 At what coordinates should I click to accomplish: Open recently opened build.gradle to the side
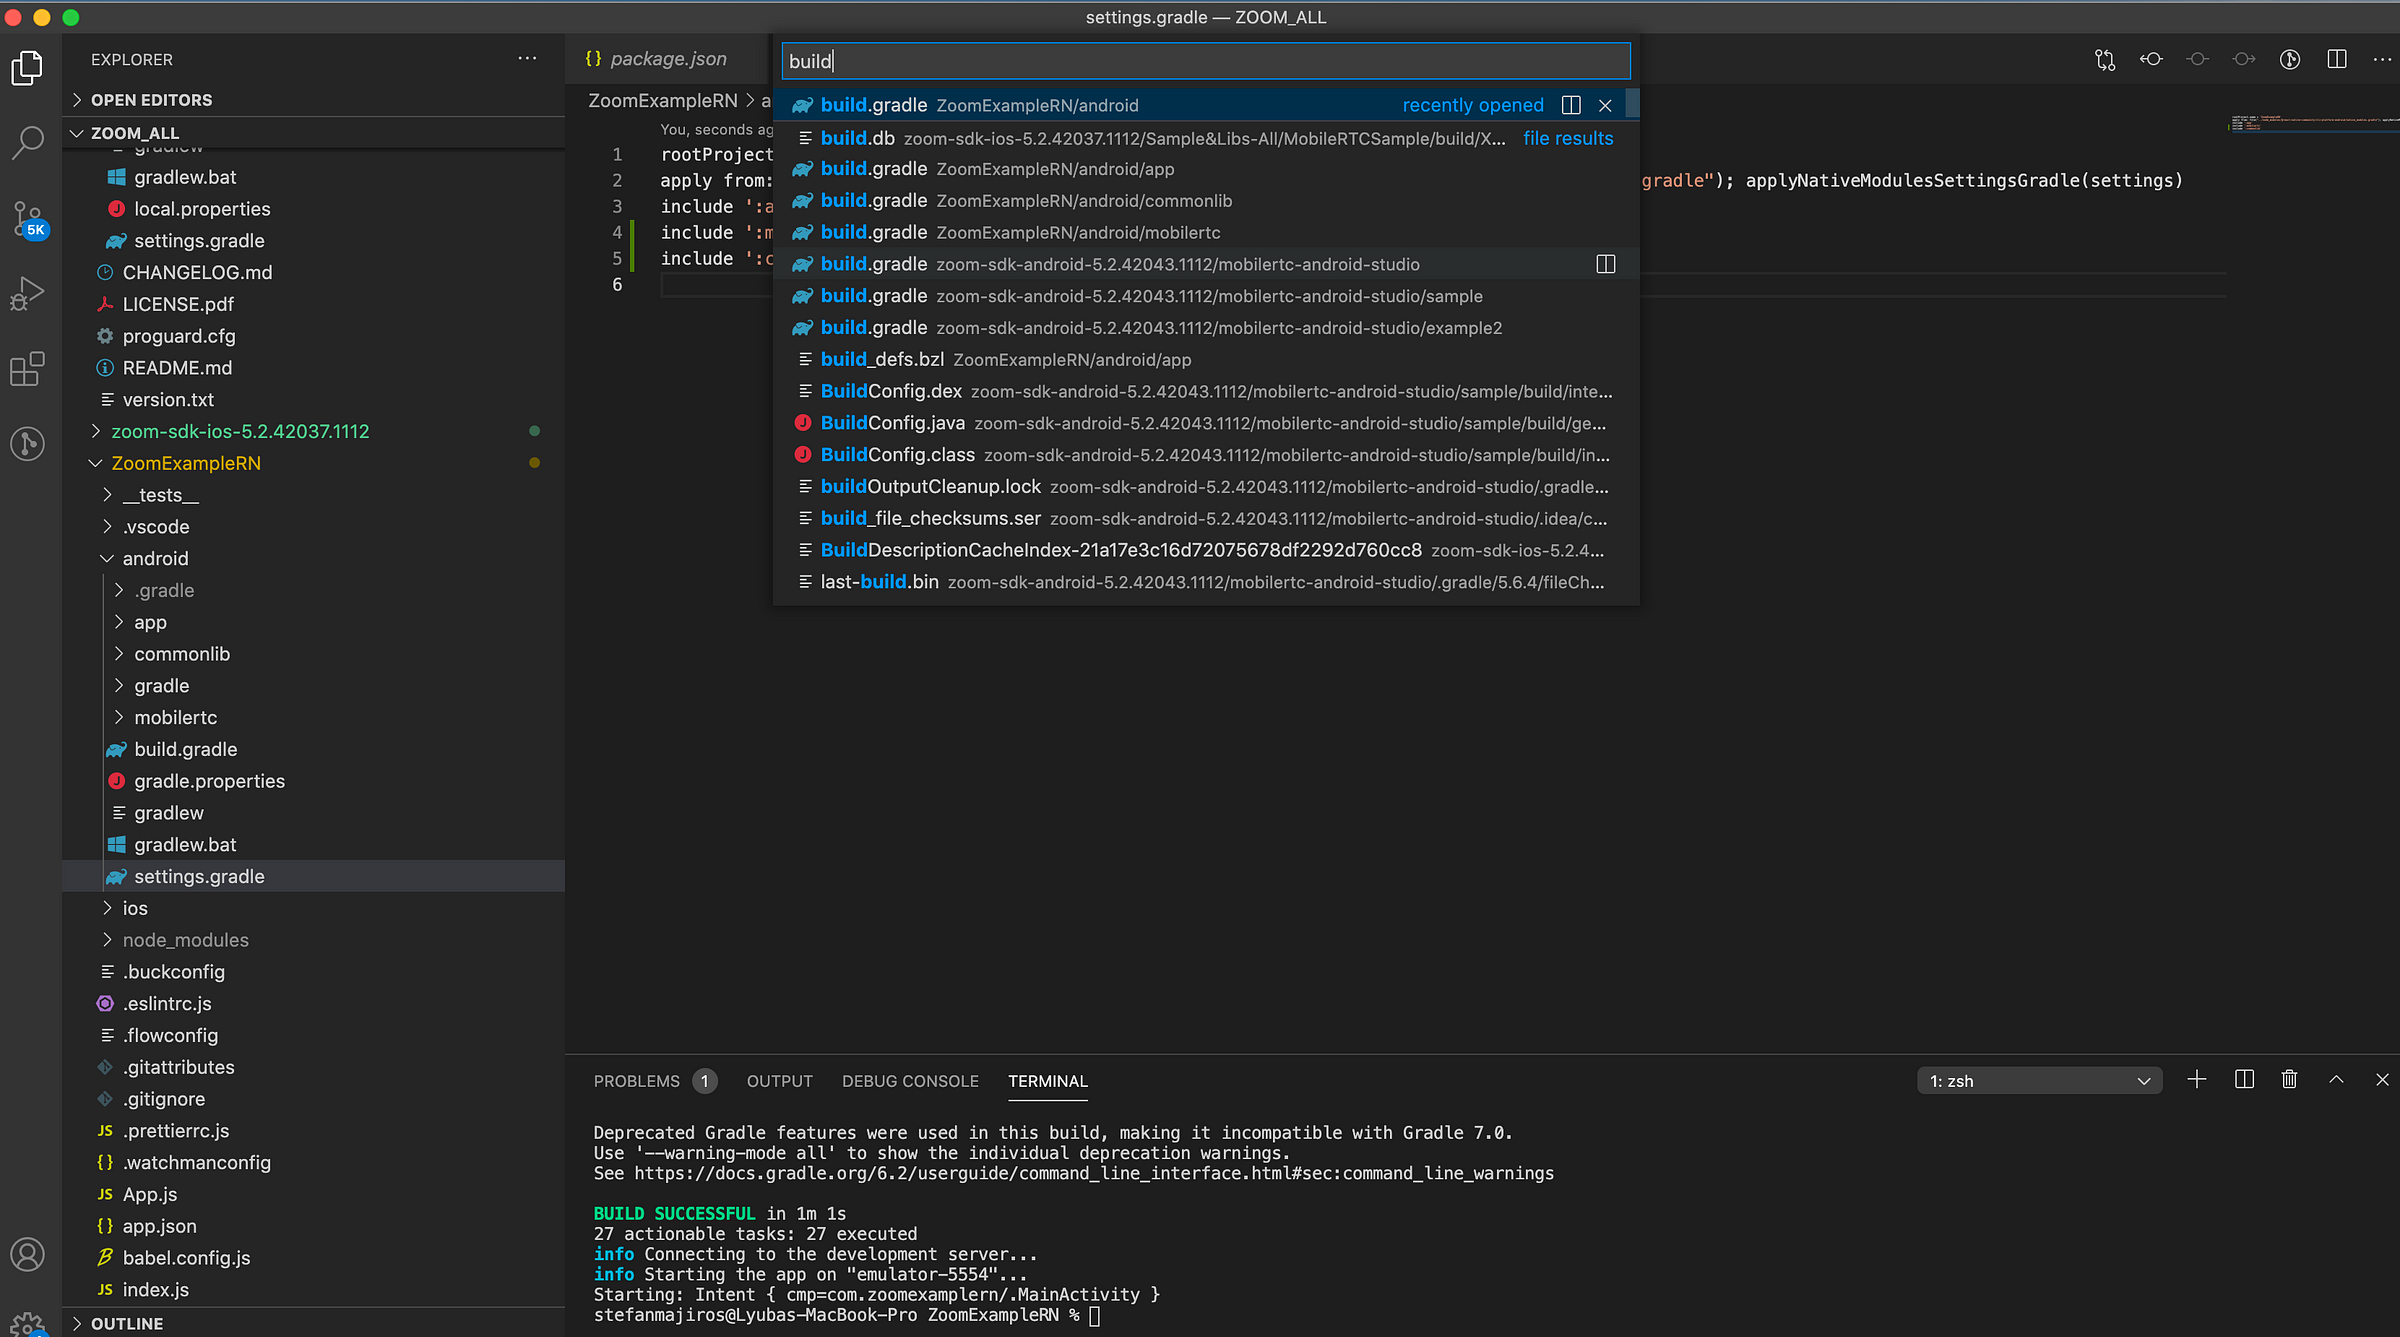coord(1571,105)
